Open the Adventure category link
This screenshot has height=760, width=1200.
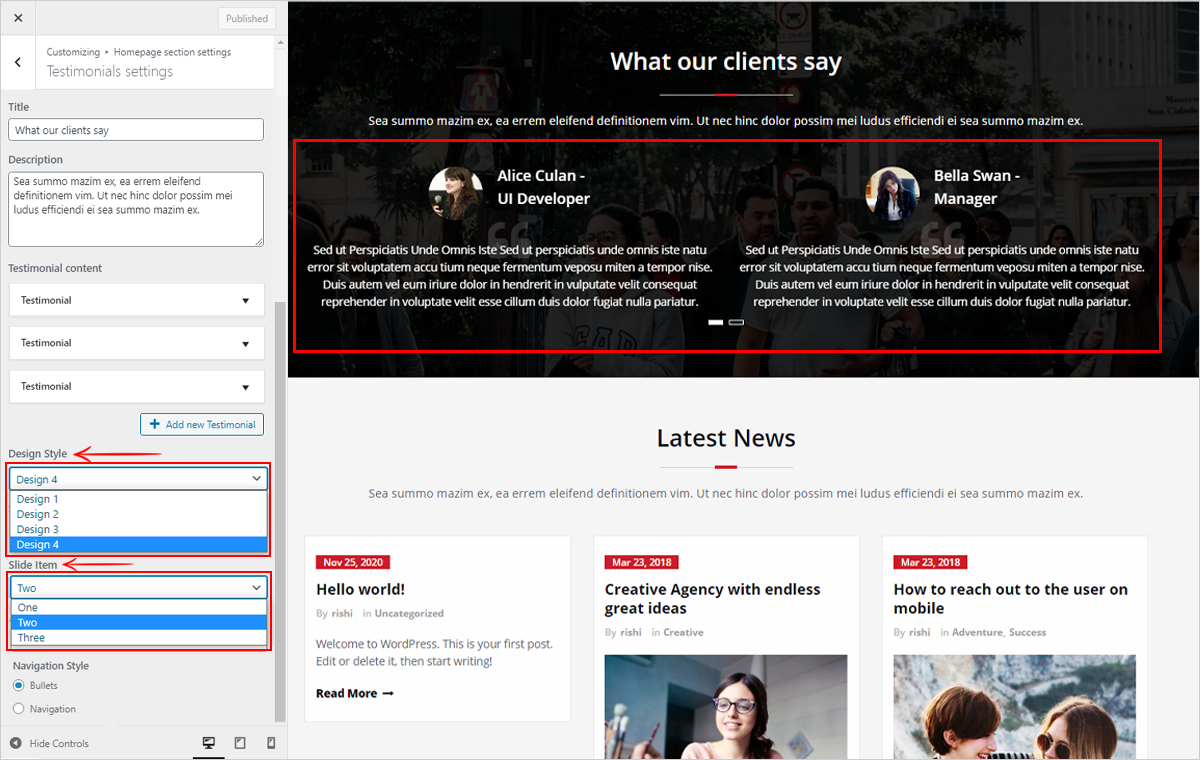point(977,632)
